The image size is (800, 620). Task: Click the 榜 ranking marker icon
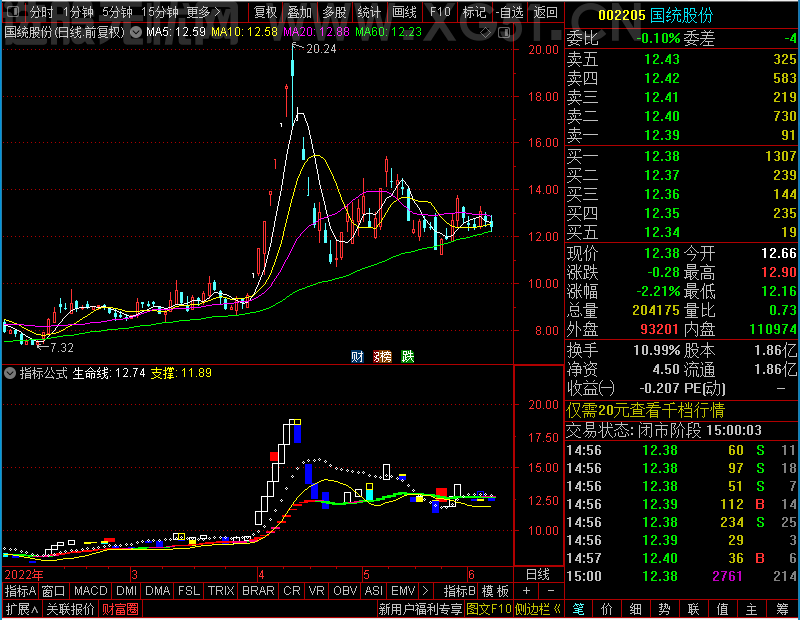pos(382,356)
